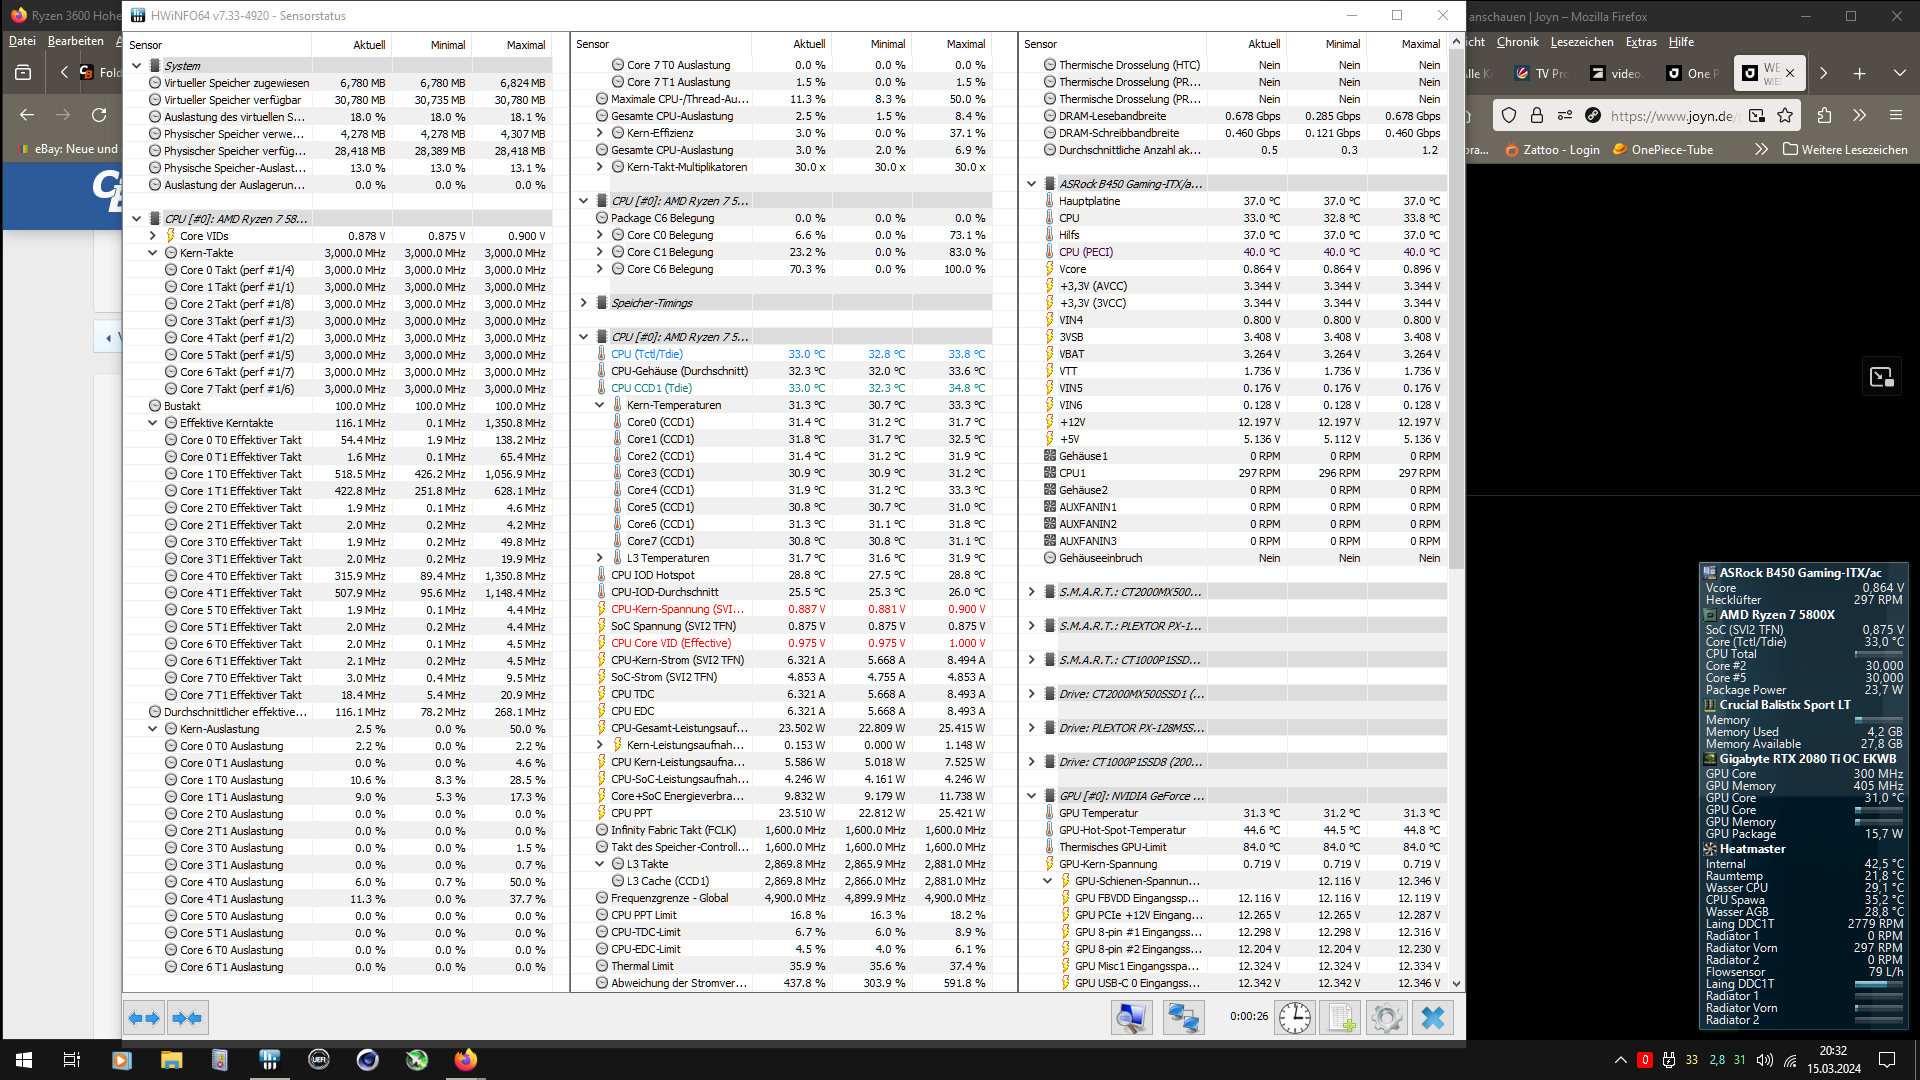The image size is (1920, 1080).
Task: Click the inward arrows collapse columns icon
Action: tap(187, 1018)
